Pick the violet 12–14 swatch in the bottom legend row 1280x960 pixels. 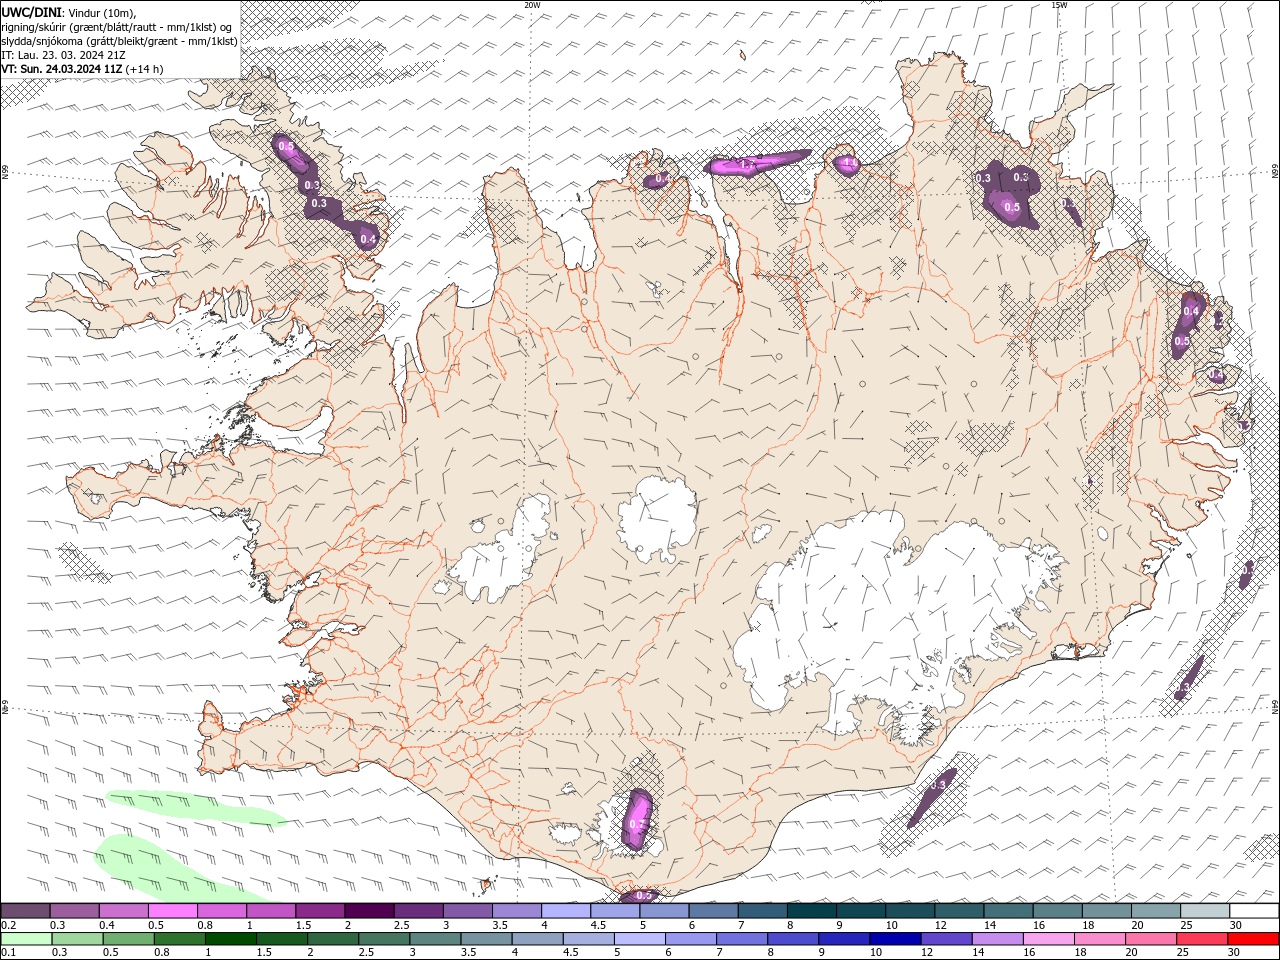[947, 939]
